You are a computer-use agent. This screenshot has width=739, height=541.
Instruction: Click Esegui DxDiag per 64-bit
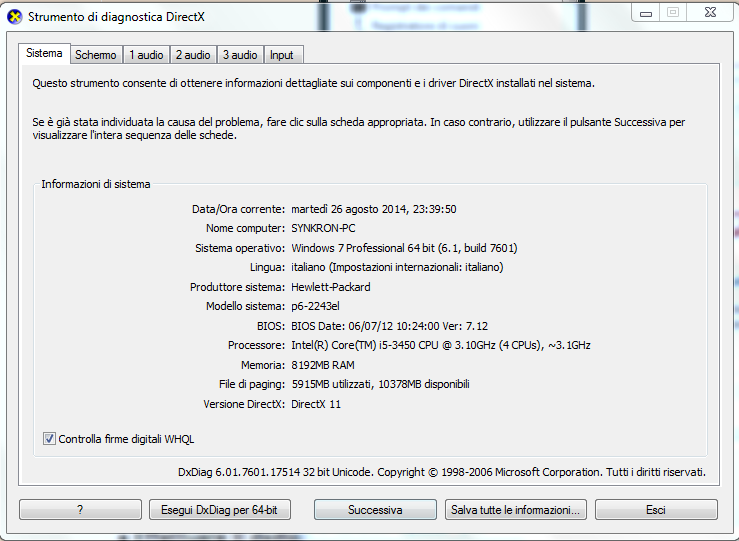tap(219, 510)
